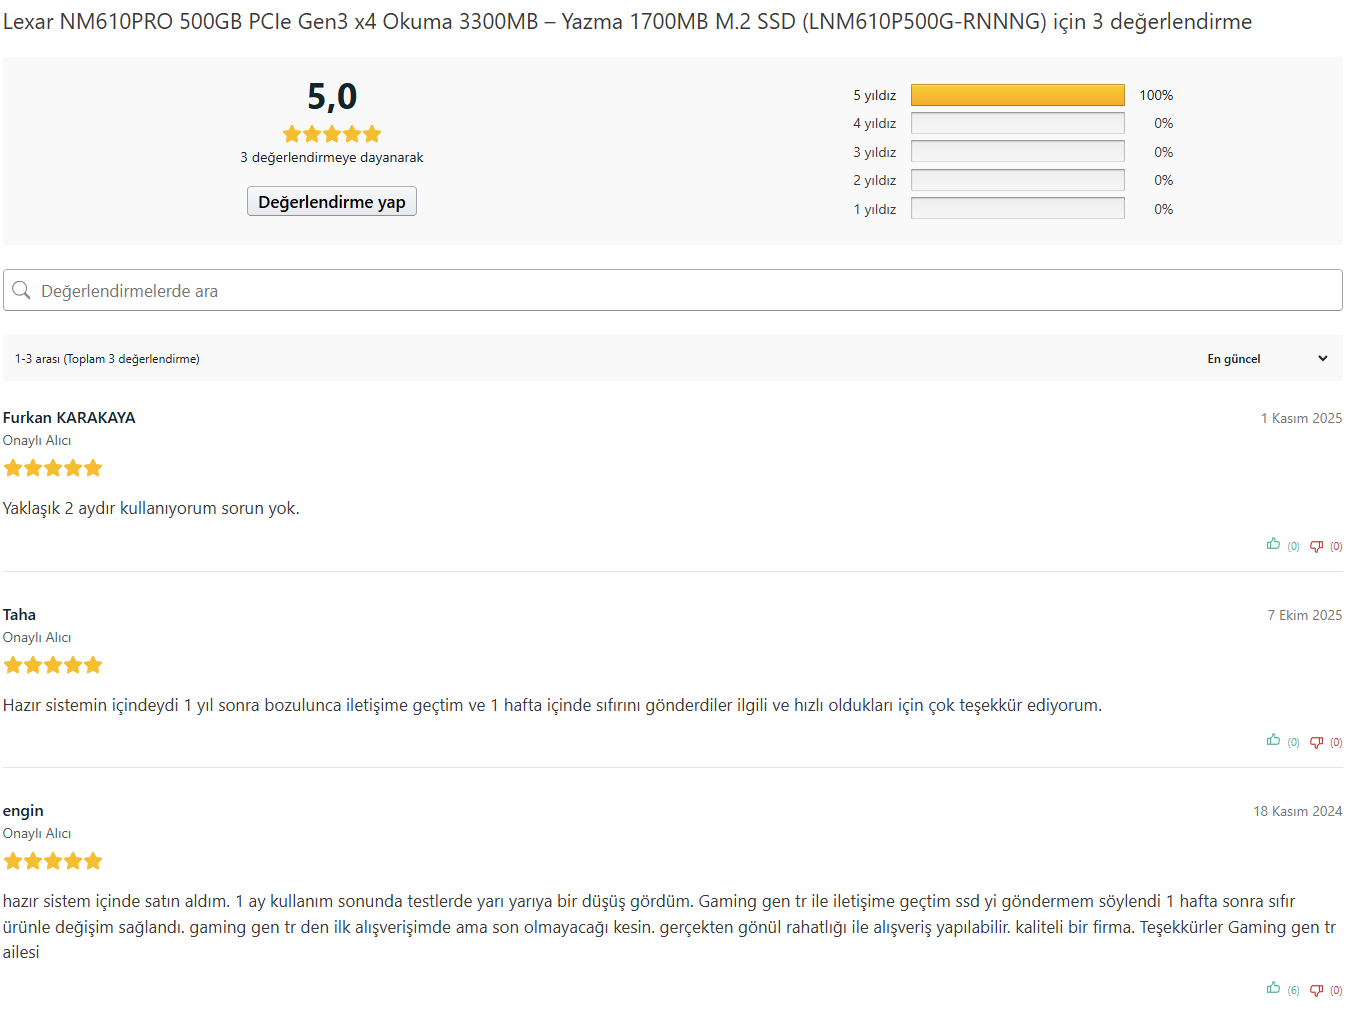The height and width of the screenshot is (1012, 1346).
Task: Click the date '18 Kasım 2024'
Action: (x=1298, y=811)
